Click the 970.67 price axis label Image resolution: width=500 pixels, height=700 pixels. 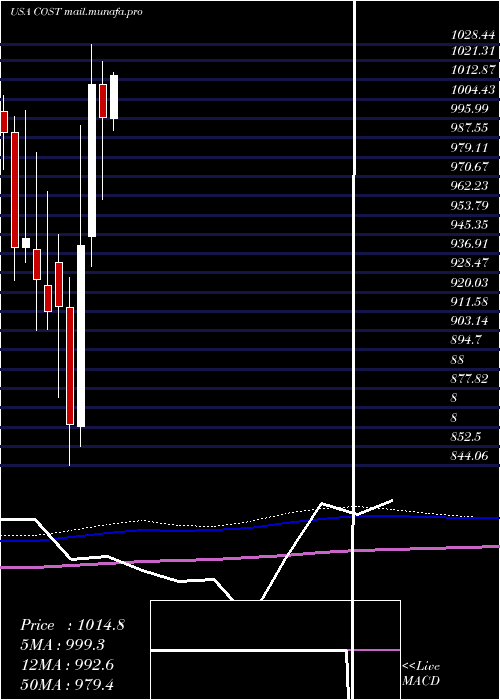coord(470,167)
